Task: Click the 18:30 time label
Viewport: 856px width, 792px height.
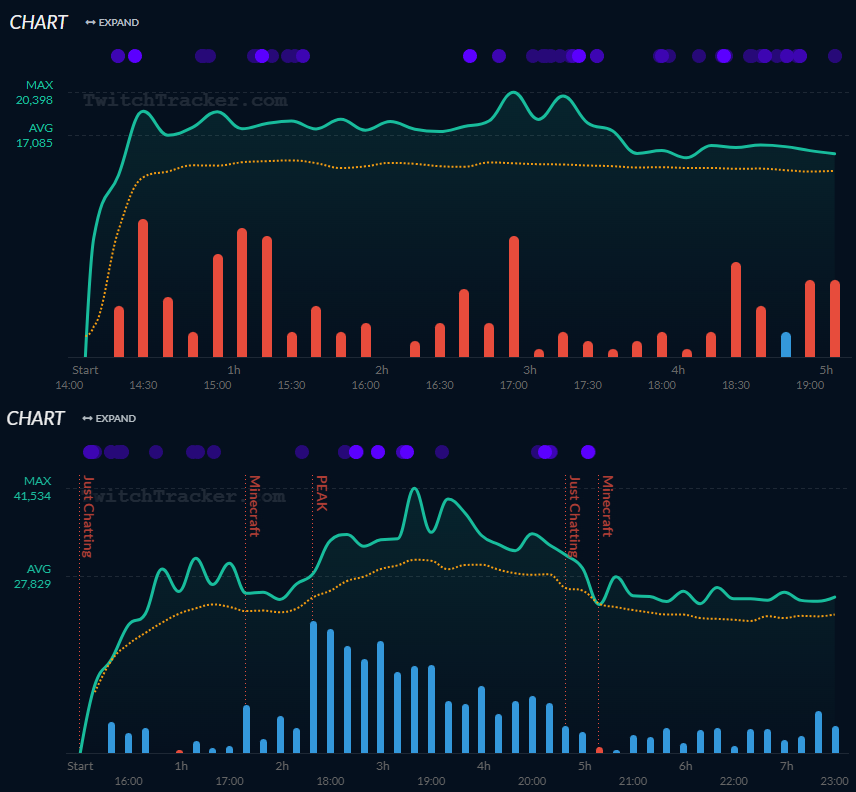Action: point(736,385)
